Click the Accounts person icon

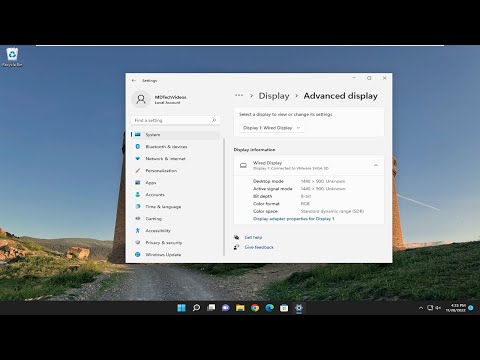[138, 195]
